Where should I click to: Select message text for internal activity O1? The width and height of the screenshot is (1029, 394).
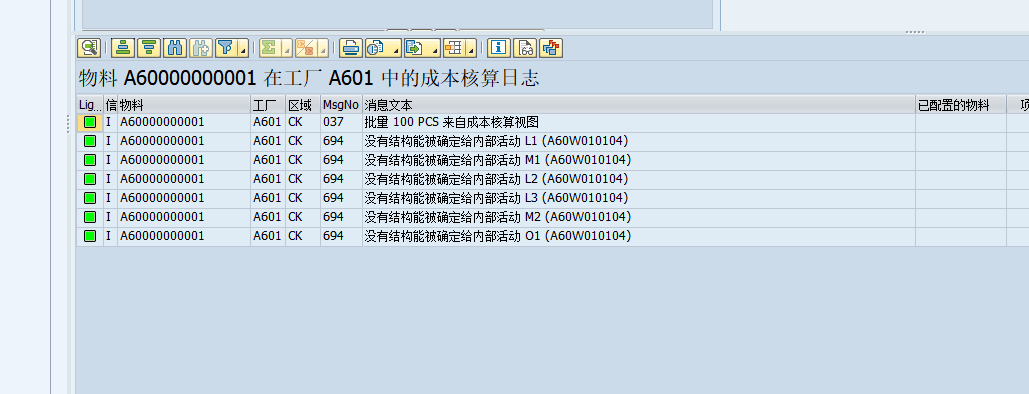(498, 236)
